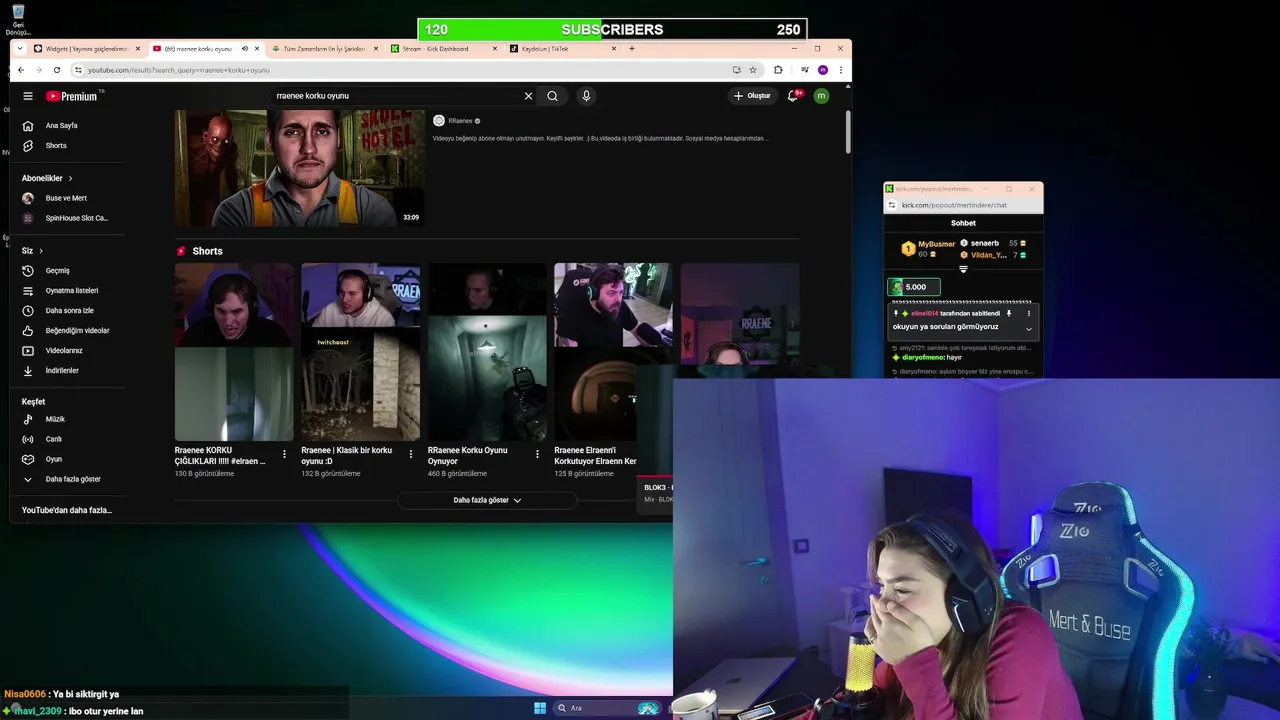Switch to Stream - Kick Dashboard tab
This screenshot has height=720, width=1280.
pyautogui.click(x=445, y=48)
